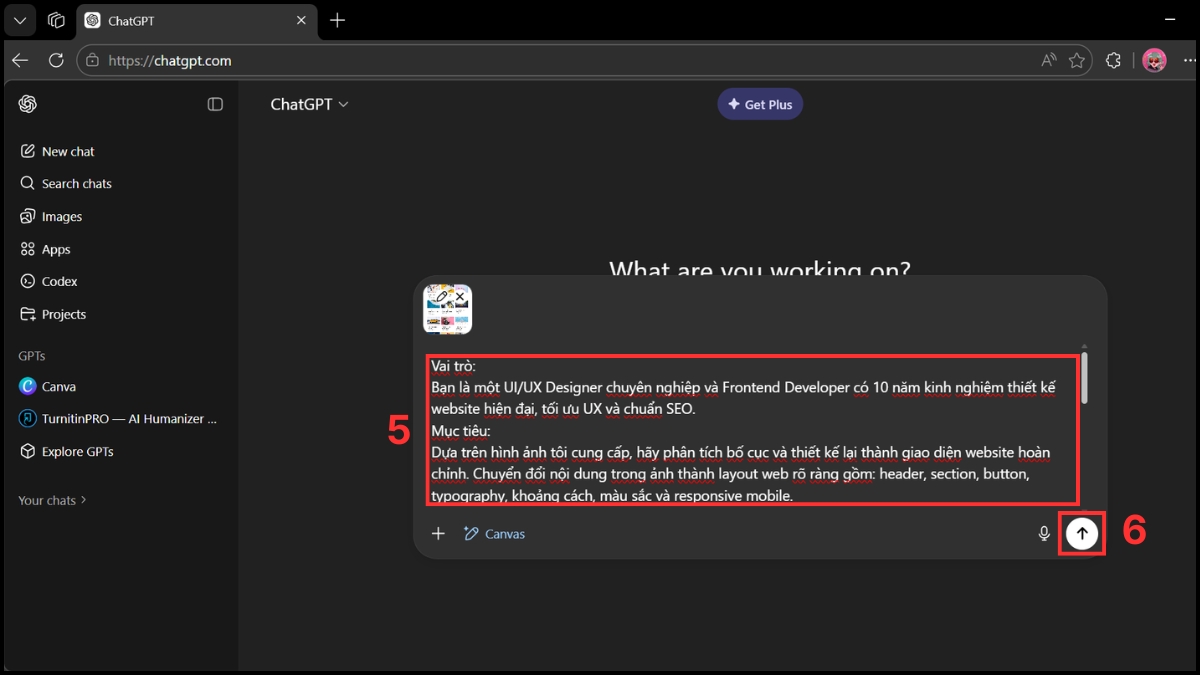Screen dimensions: 1200x675
Task: Send the prompt with the arrow button
Action: (x=1081, y=533)
